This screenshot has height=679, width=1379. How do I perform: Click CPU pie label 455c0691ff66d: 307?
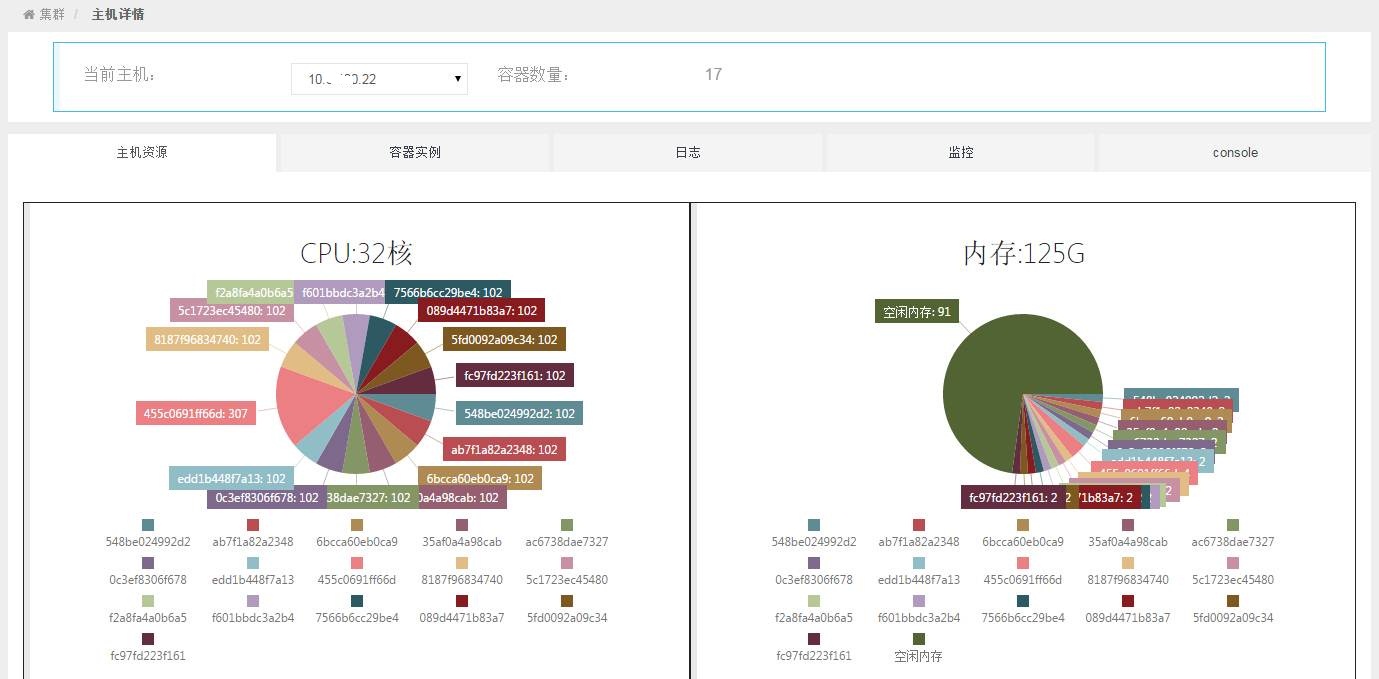pyautogui.click(x=196, y=413)
